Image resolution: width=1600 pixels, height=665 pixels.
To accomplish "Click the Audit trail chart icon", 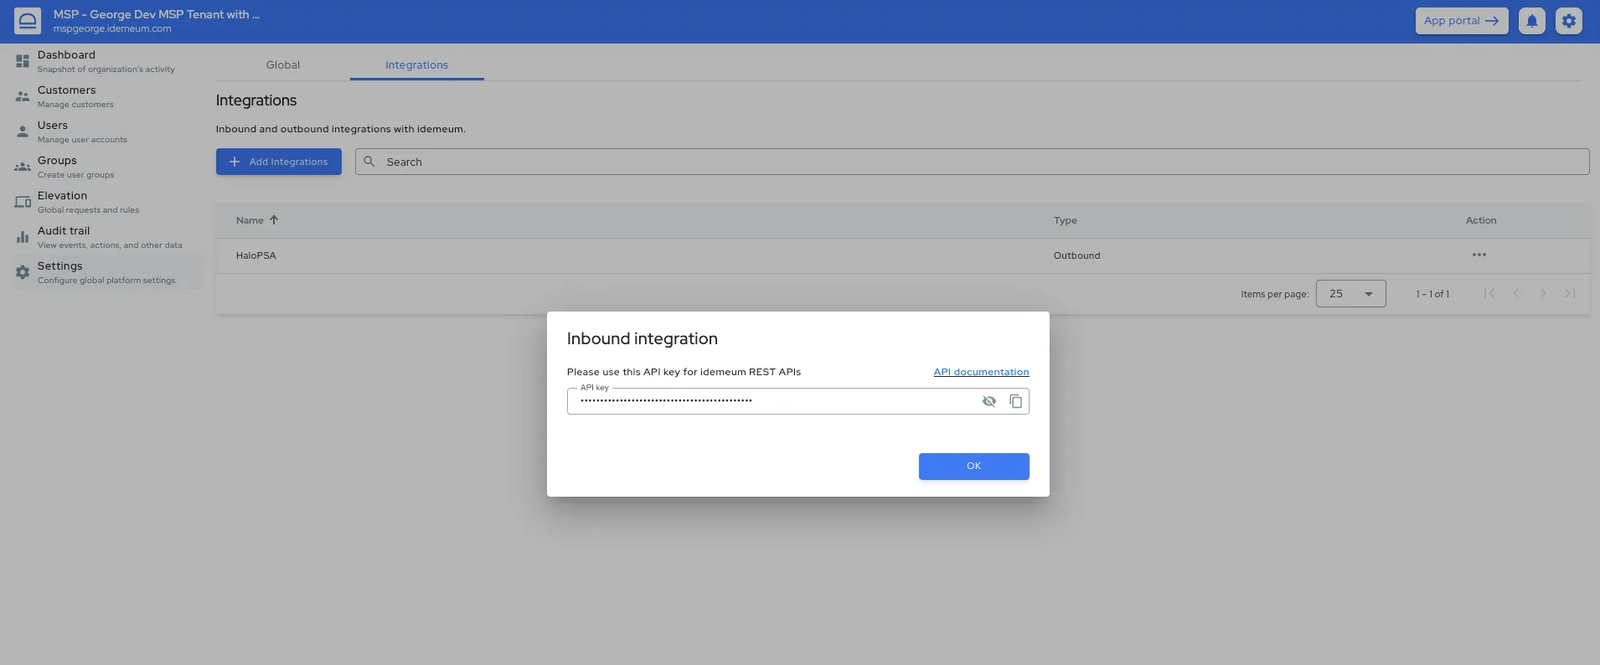I will click(x=22, y=237).
